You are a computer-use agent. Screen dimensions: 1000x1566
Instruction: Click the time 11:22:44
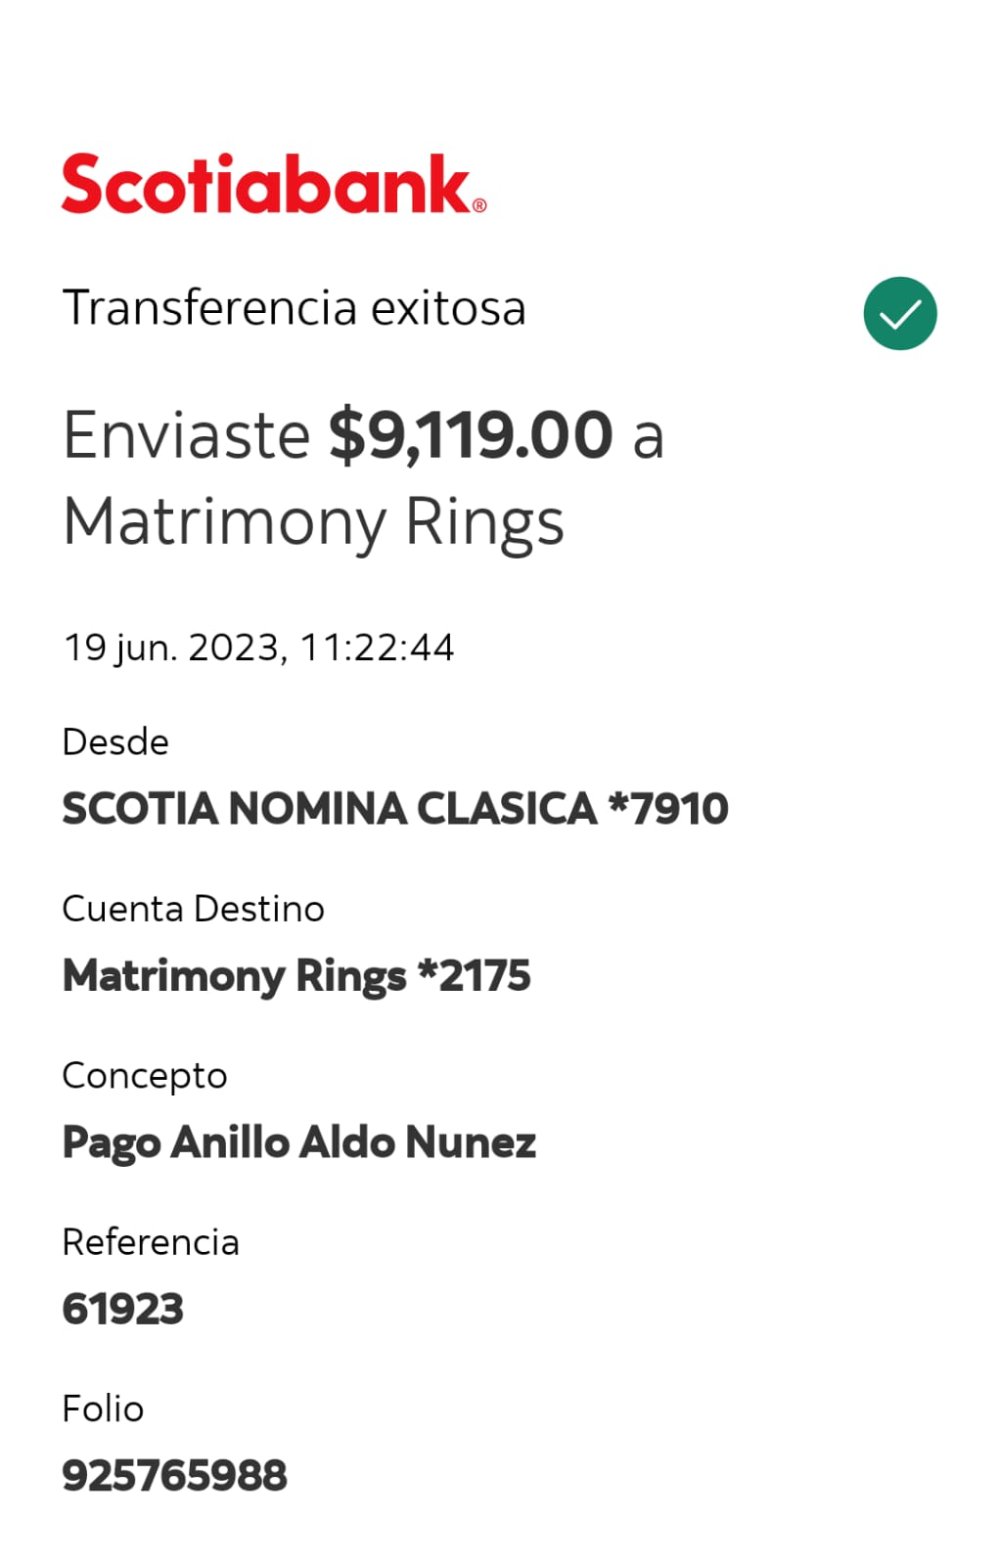[377, 647]
